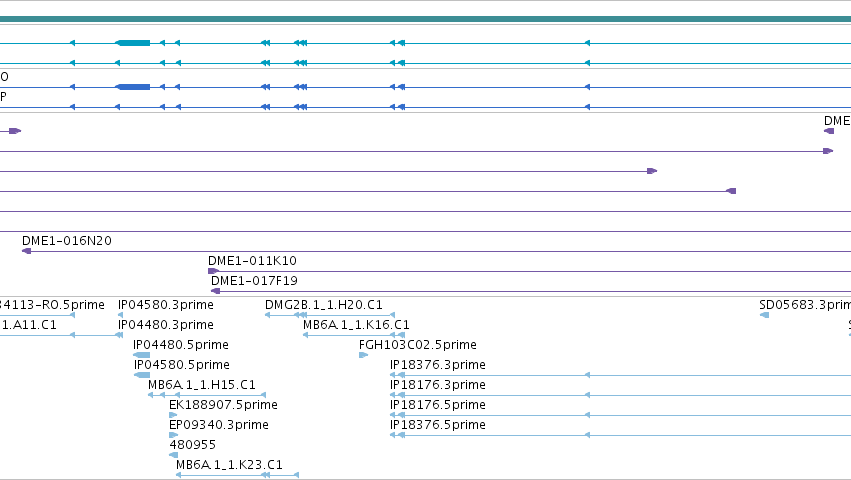Viewport: 851px width, 480px height.
Task: Click the SD05683.3prime label
Action: tap(805, 305)
